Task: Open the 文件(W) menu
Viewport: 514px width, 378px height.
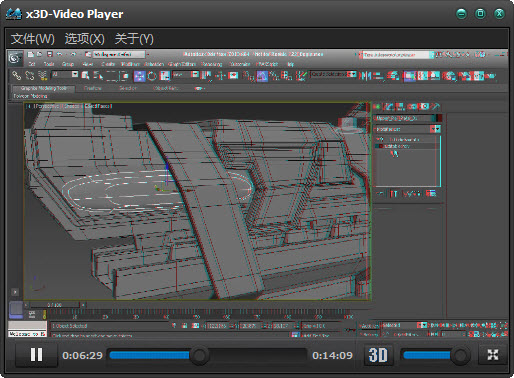Action: [x=33, y=39]
